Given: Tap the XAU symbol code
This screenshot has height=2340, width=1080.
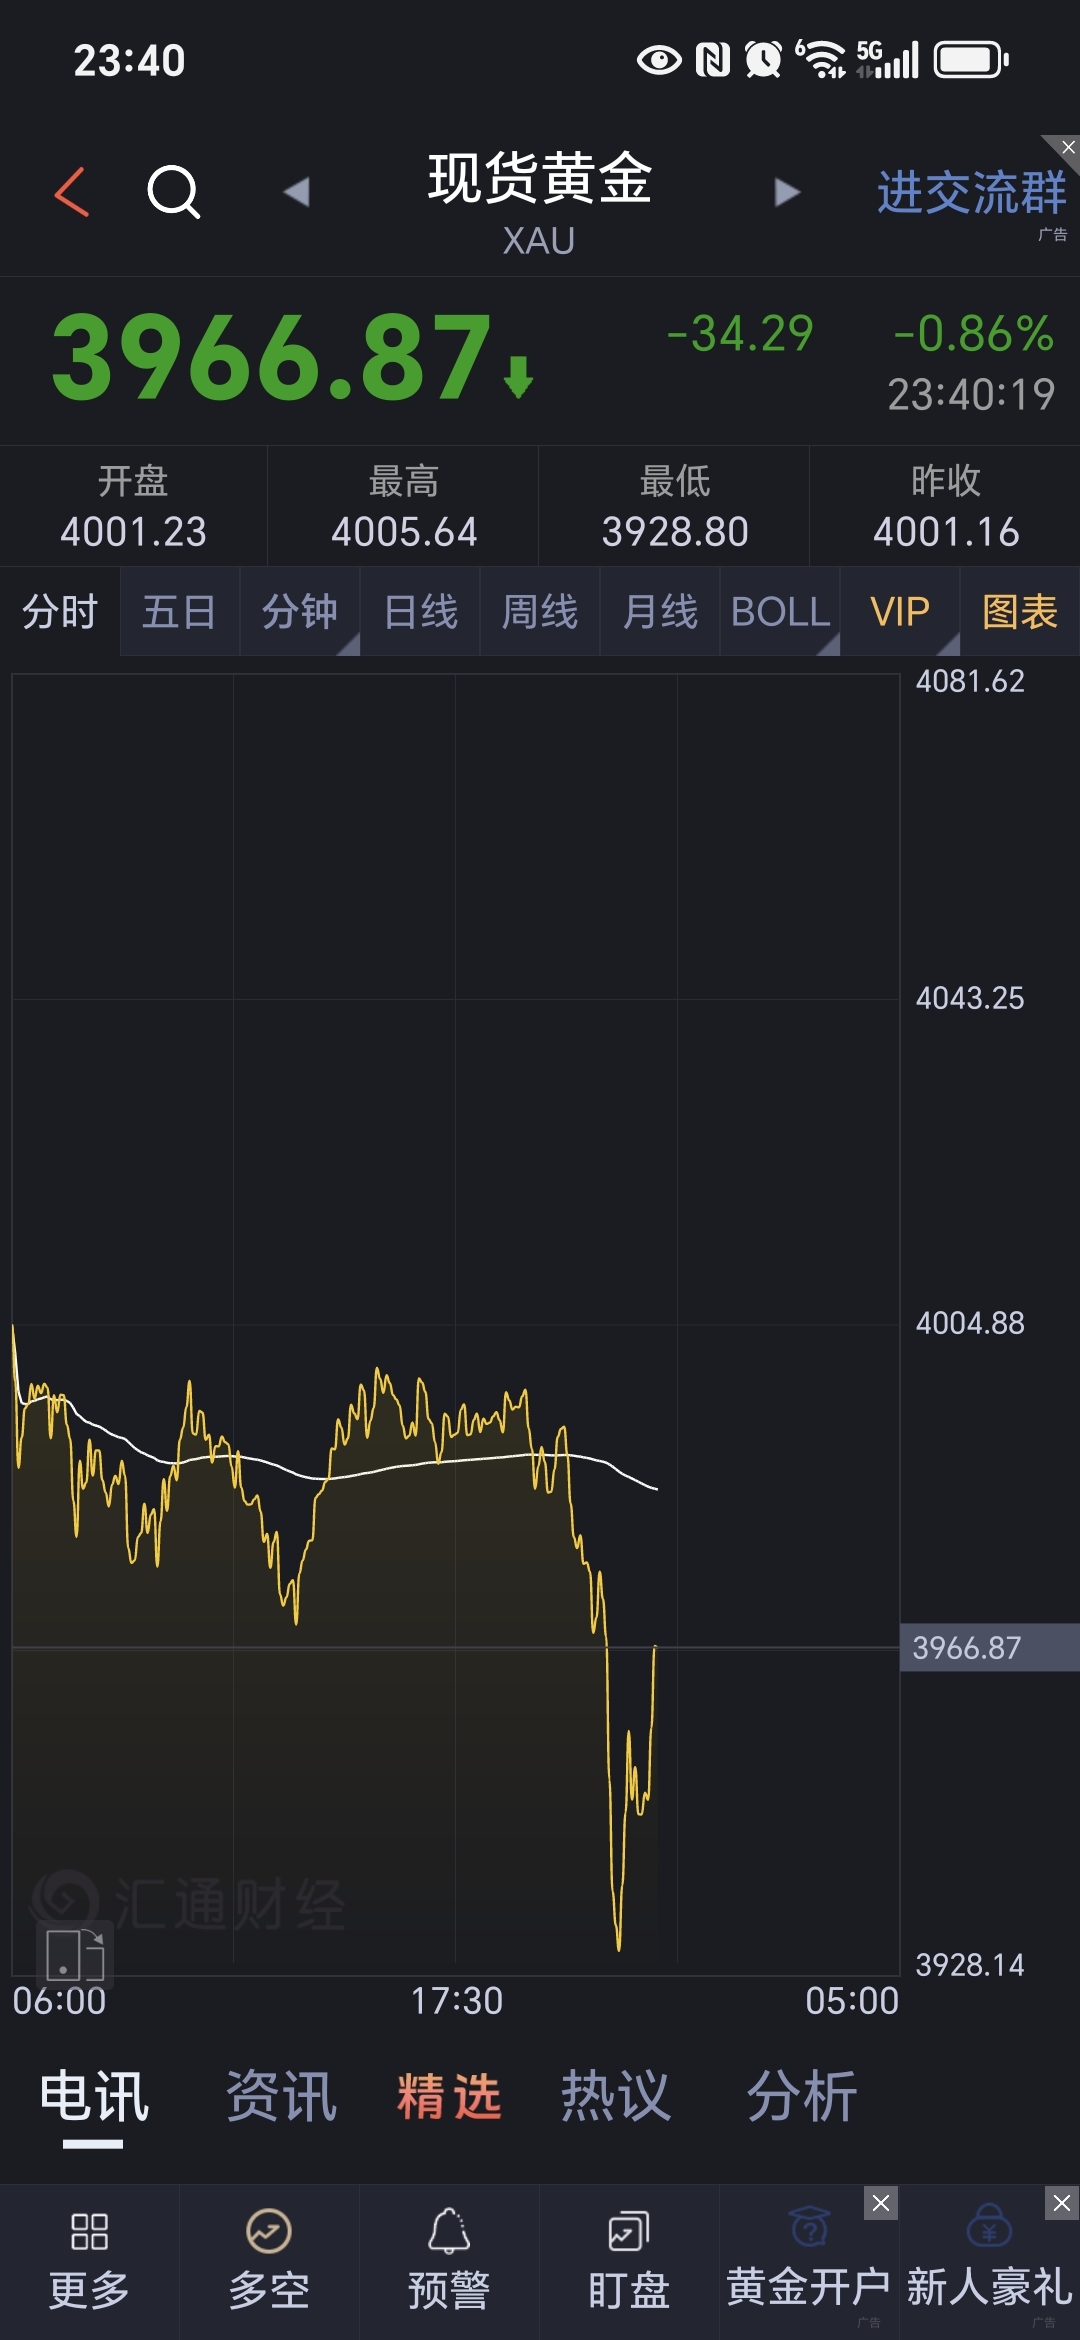Looking at the screenshot, I should point(539,241).
